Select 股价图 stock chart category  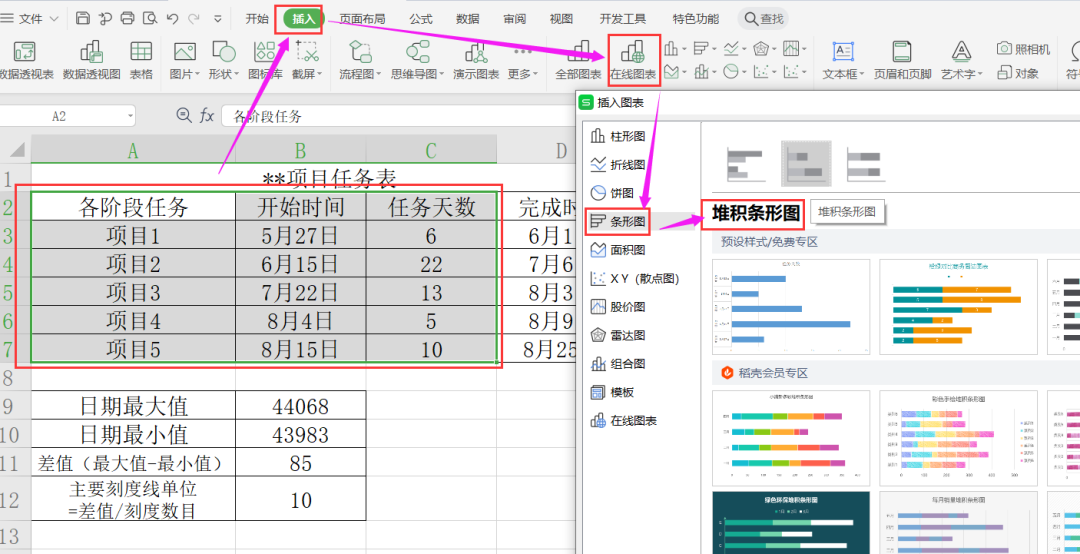pos(617,307)
